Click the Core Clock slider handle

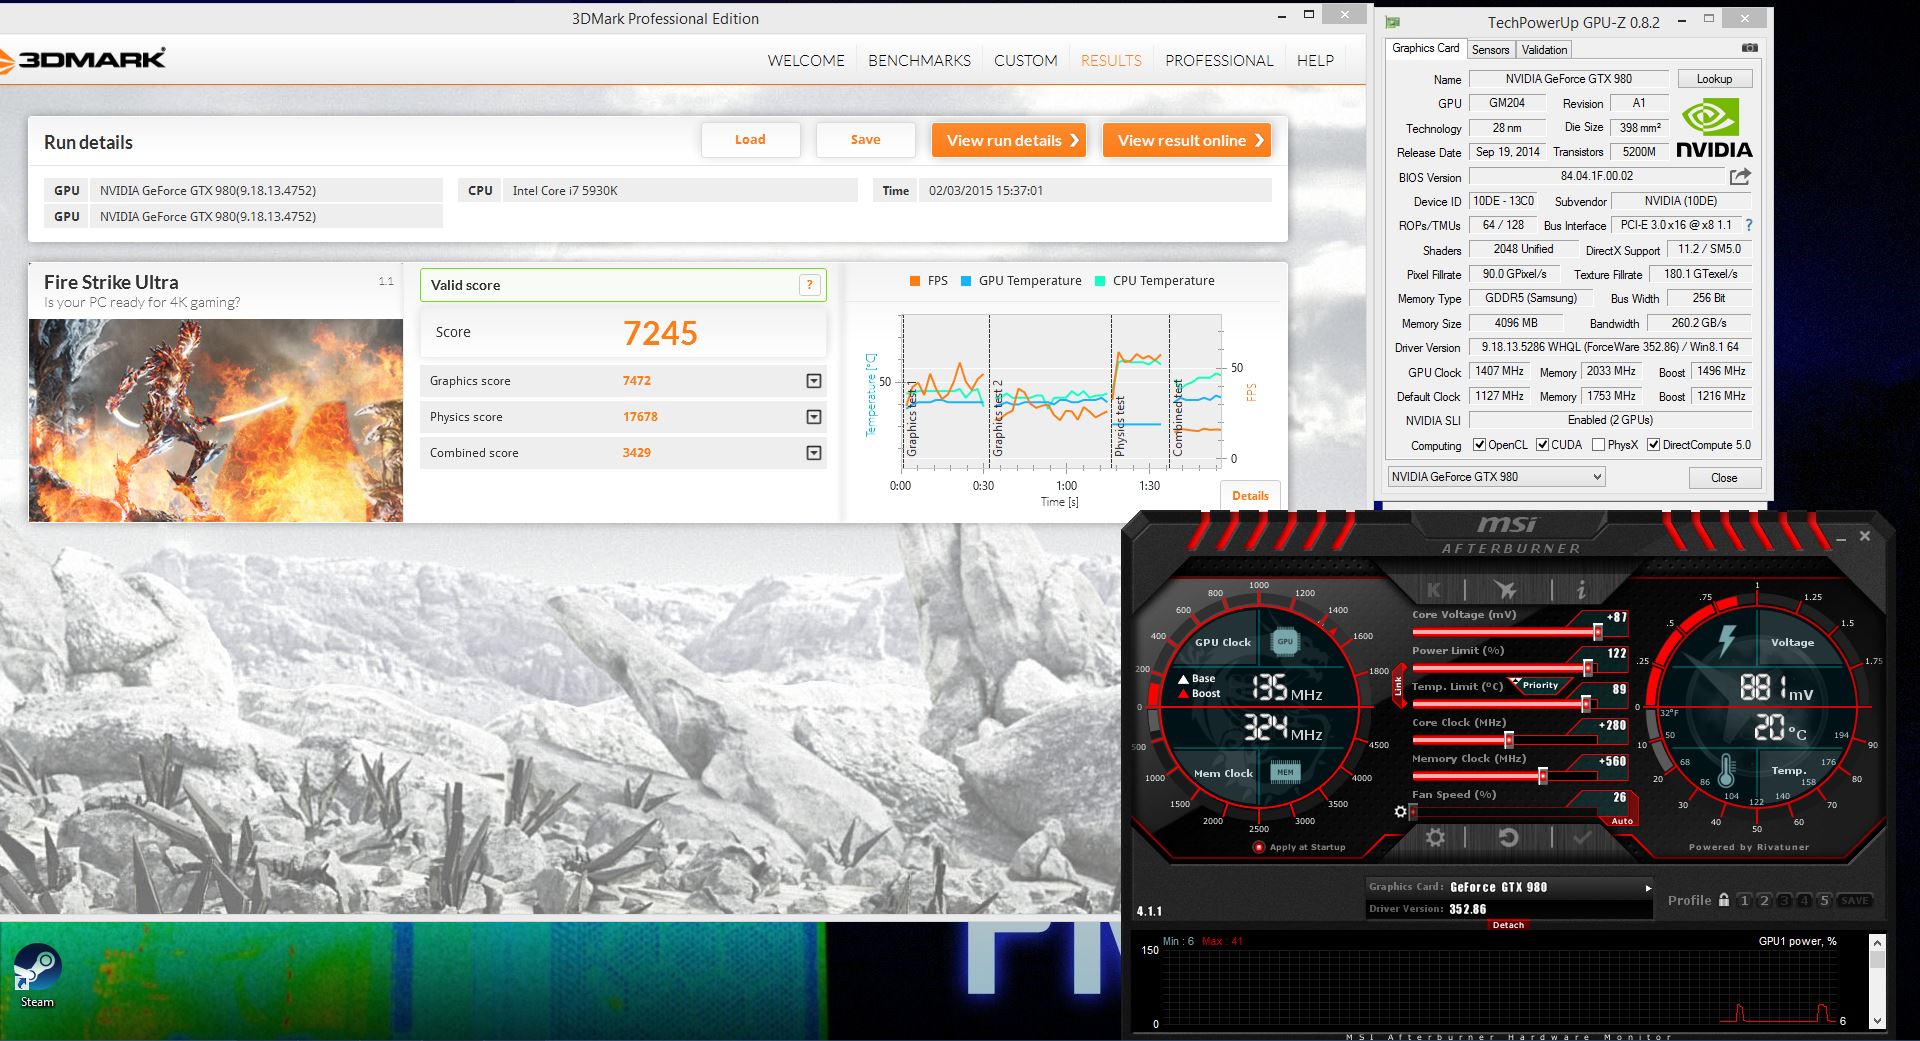tap(1509, 740)
